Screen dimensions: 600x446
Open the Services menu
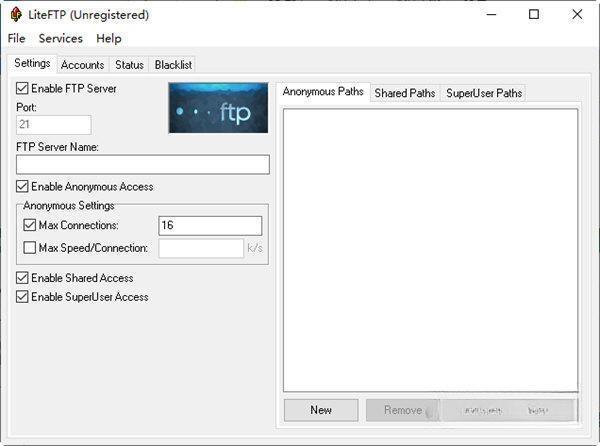point(60,38)
